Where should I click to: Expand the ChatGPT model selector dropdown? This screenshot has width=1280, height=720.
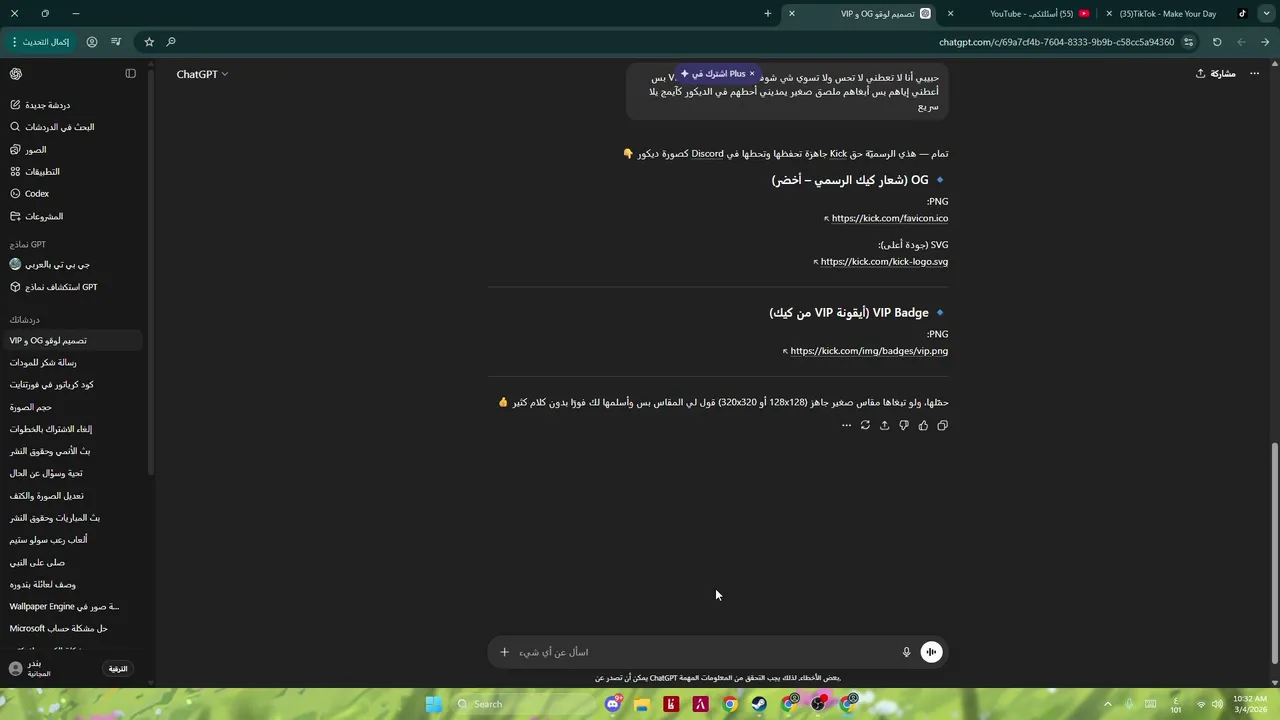[x=202, y=74]
